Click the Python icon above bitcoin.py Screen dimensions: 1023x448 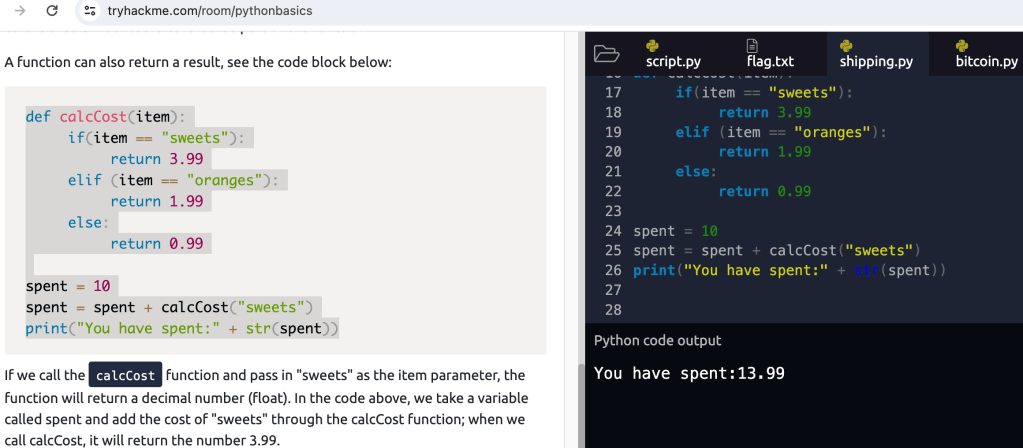(x=962, y=45)
